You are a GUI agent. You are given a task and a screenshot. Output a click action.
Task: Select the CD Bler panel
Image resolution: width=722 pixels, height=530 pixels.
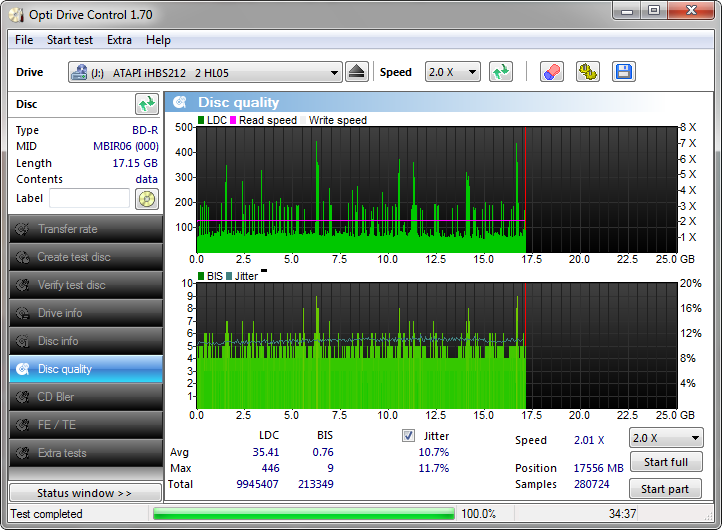[86, 397]
